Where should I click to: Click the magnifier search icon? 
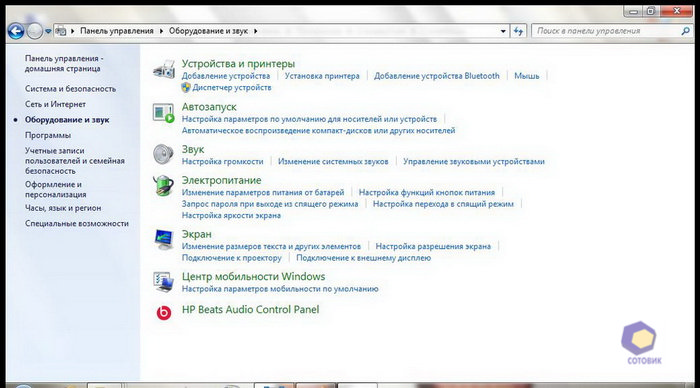pos(685,31)
